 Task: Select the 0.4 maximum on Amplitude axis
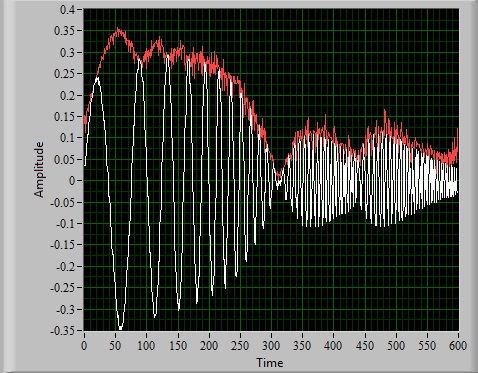click(68, 9)
